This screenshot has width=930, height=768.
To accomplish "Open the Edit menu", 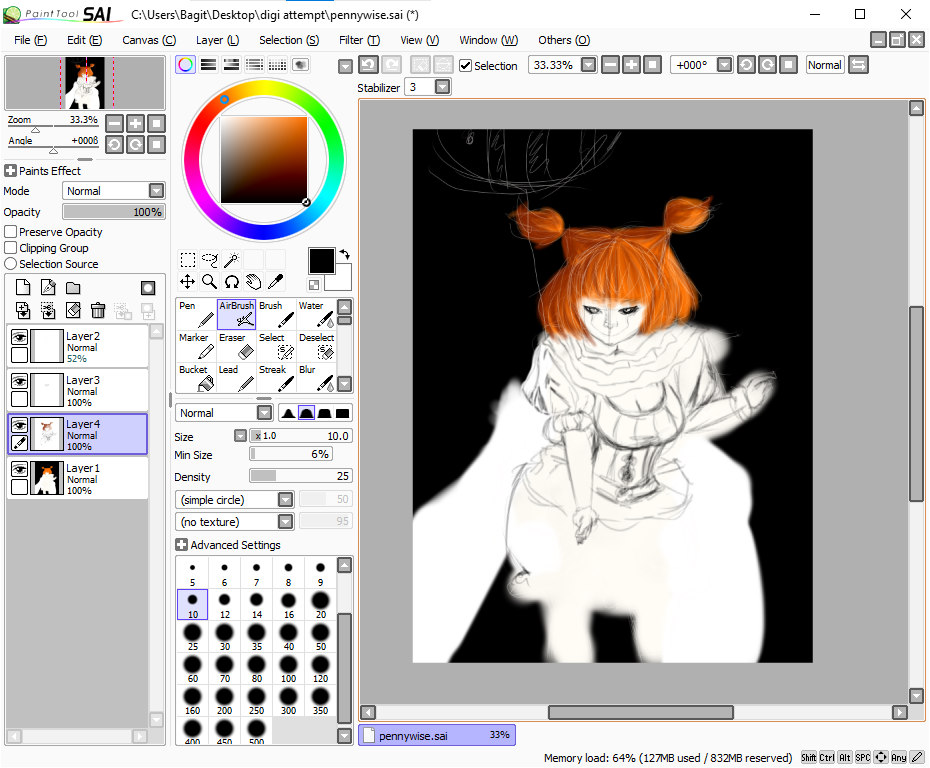I will tap(84, 40).
